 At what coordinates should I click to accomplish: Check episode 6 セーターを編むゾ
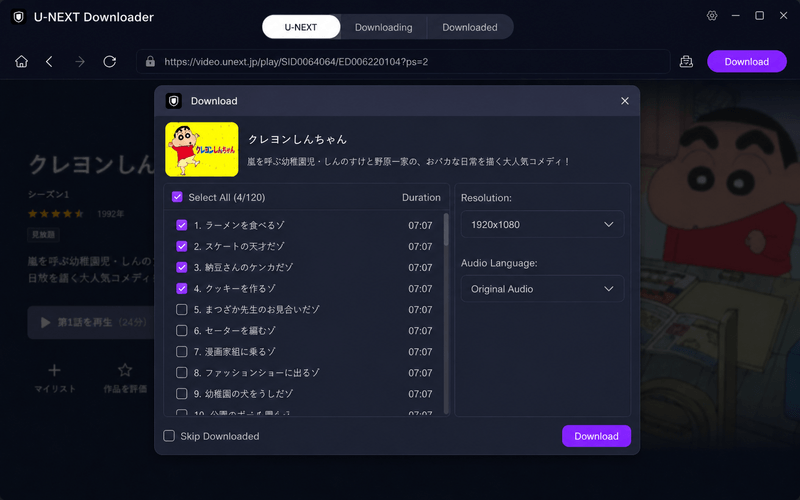coord(182,331)
